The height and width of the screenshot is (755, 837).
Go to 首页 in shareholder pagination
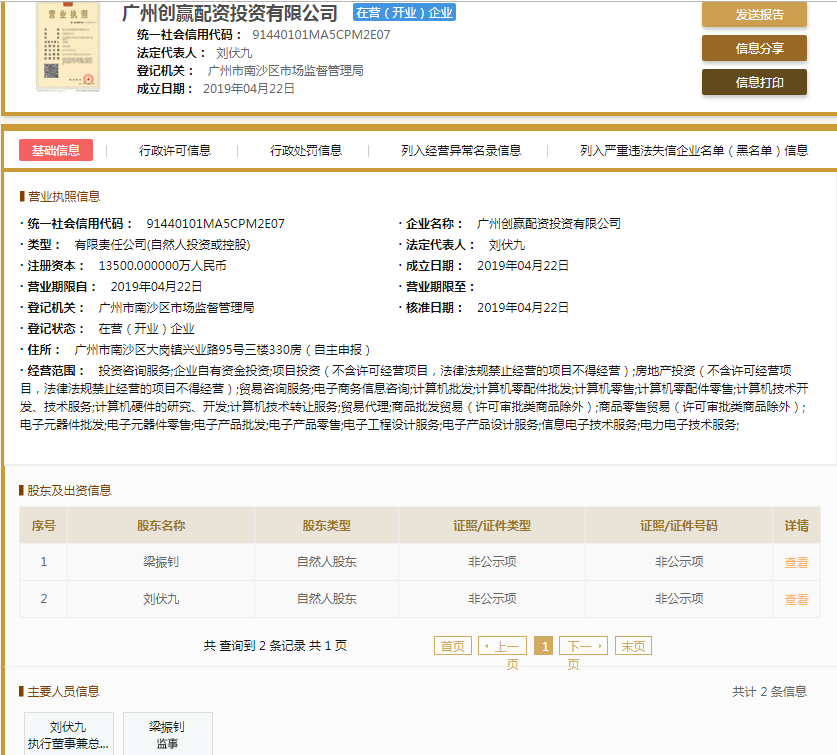pyautogui.click(x=453, y=646)
